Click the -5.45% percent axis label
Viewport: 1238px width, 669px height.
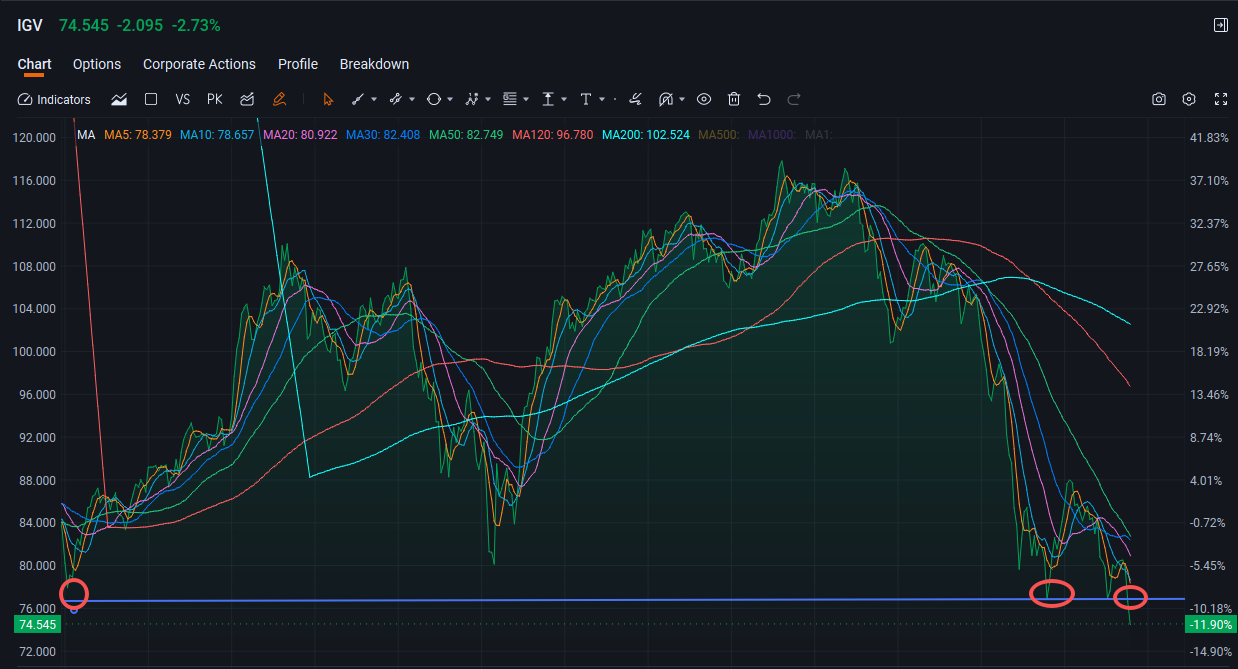tap(1207, 566)
